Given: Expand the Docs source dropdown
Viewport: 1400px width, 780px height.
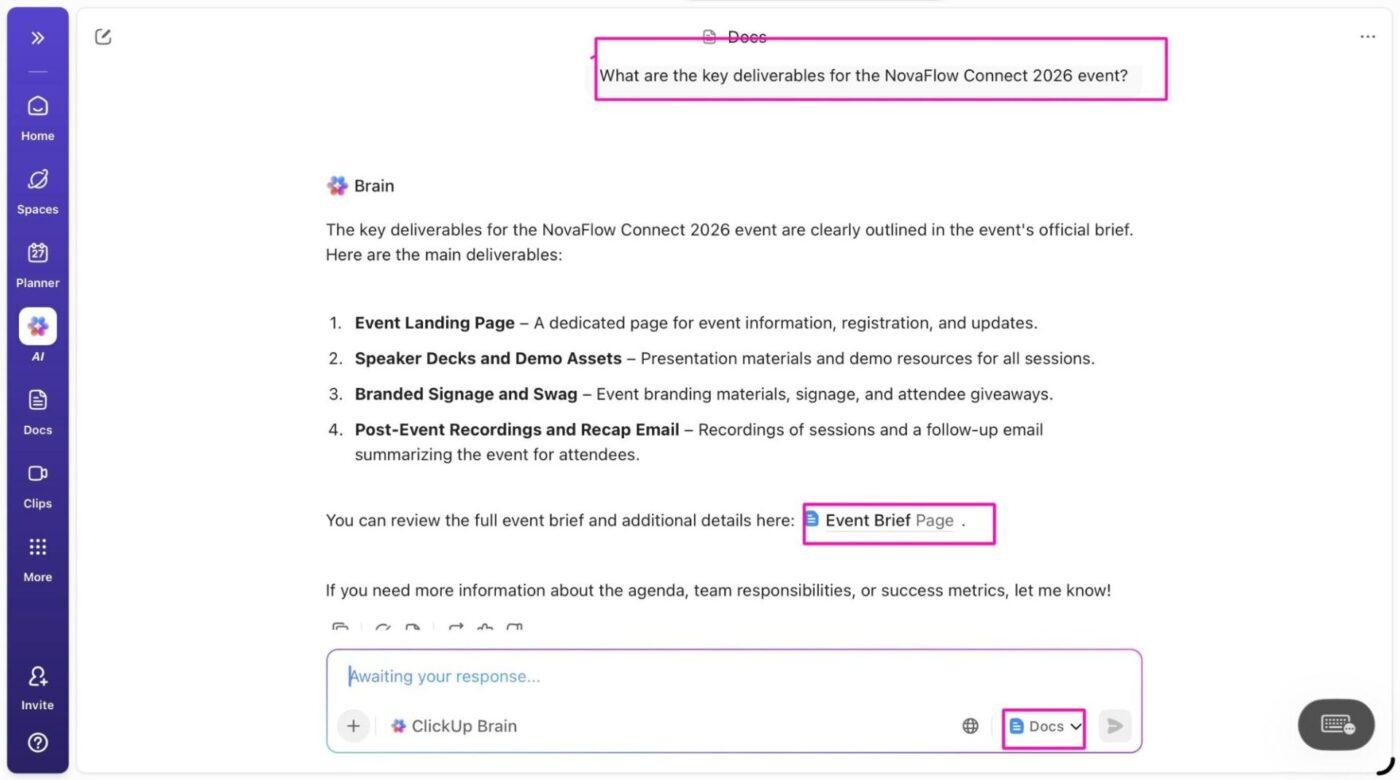Looking at the screenshot, I should pyautogui.click(x=1045, y=726).
